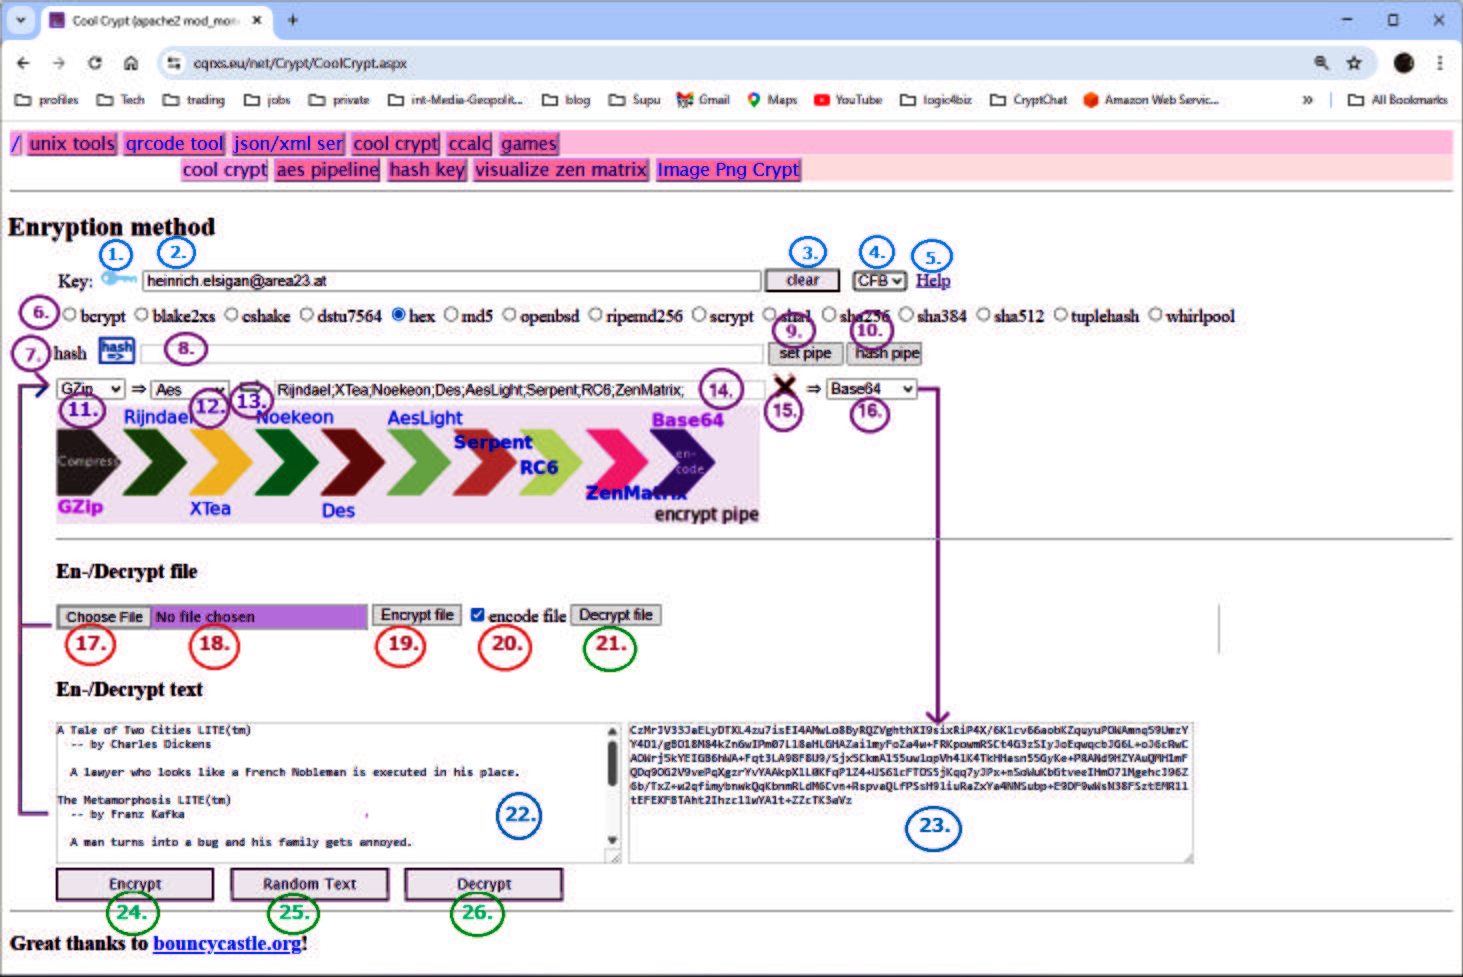Click the lime RC6 chevron
This screenshot has width=1463, height=977.
tap(551, 462)
